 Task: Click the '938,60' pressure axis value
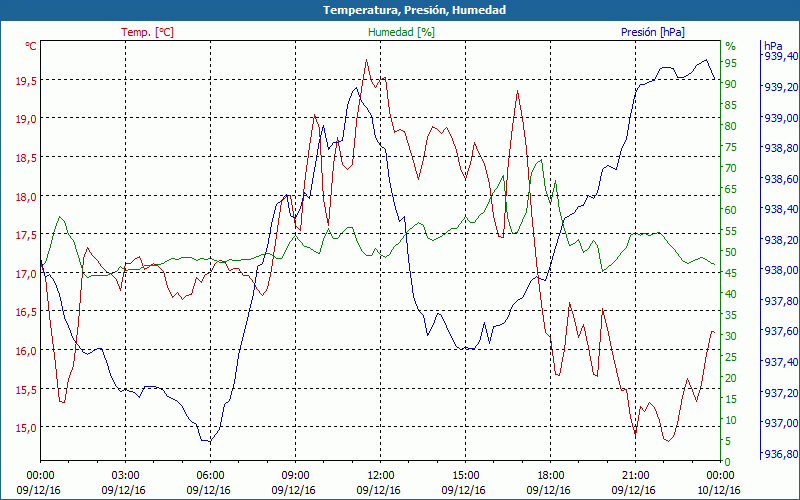(x=781, y=179)
